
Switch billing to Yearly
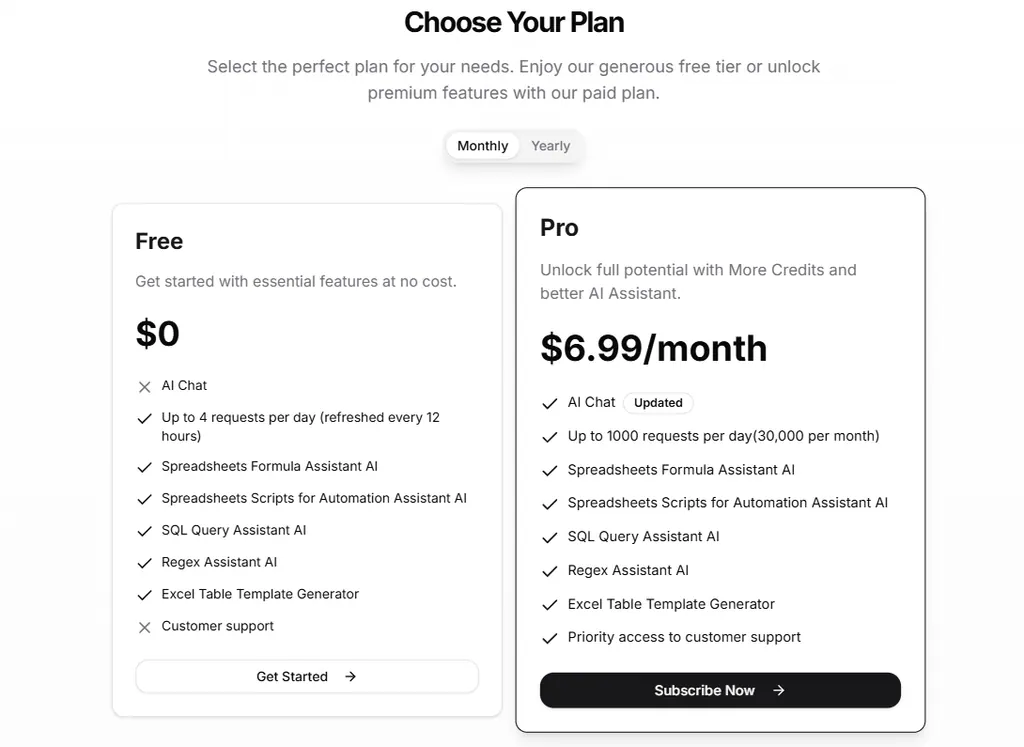[x=550, y=146]
